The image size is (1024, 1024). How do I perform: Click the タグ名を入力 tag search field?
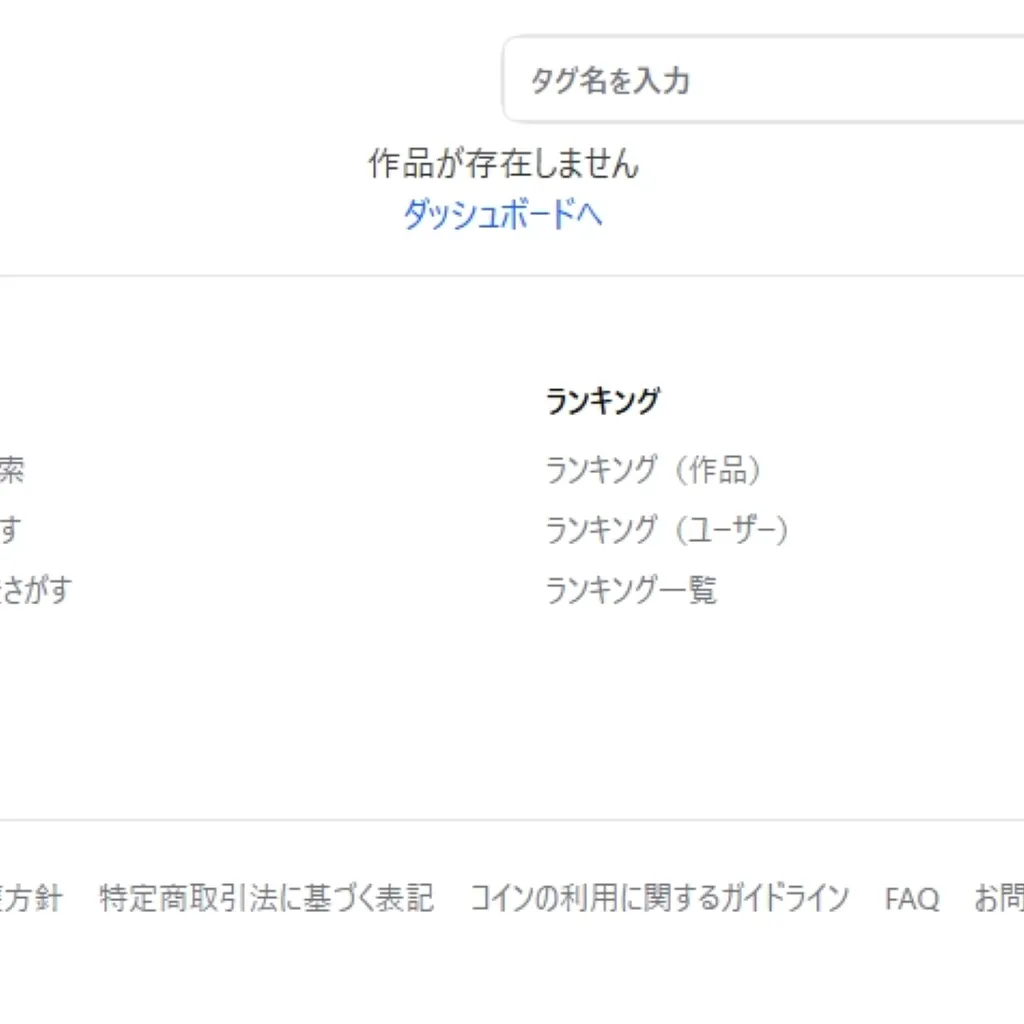(x=760, y=80)
